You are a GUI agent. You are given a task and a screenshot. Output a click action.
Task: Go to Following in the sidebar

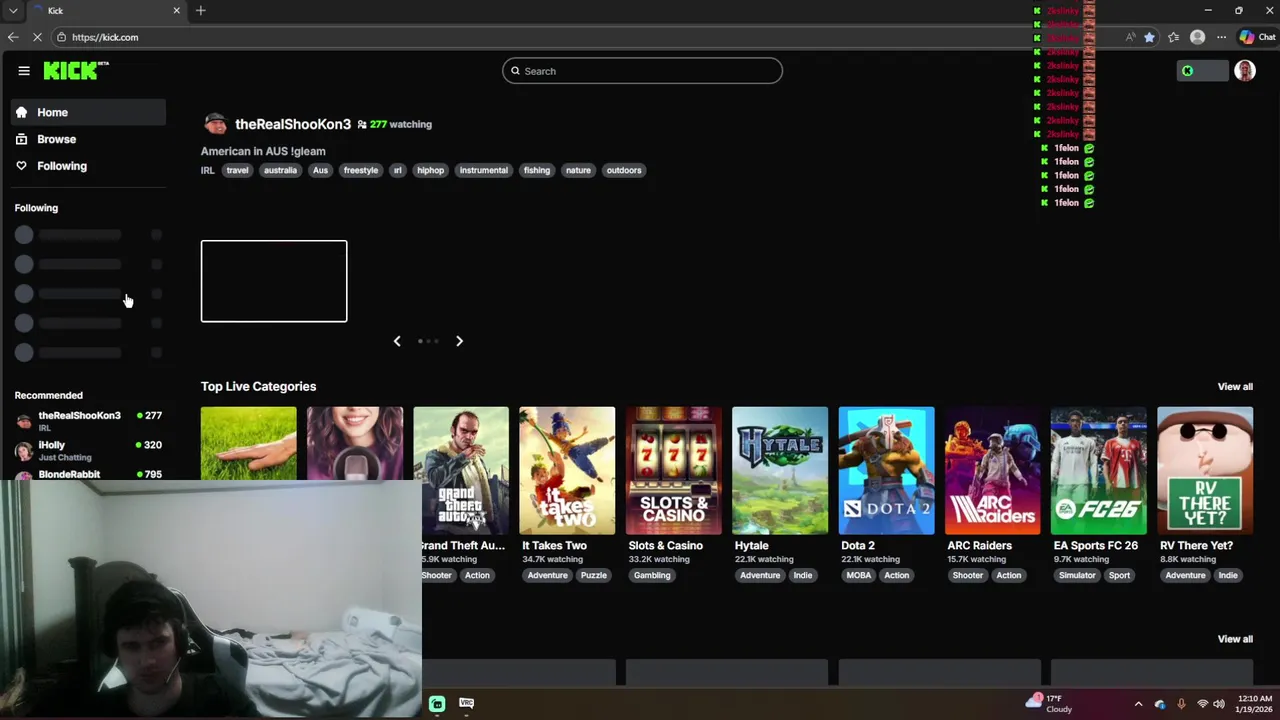[89, 166]
